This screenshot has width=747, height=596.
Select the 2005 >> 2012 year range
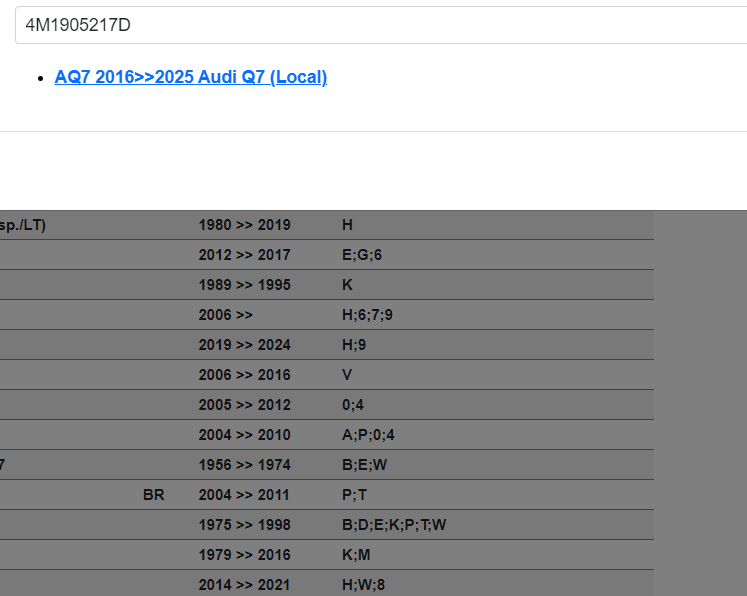pos(244,405)
